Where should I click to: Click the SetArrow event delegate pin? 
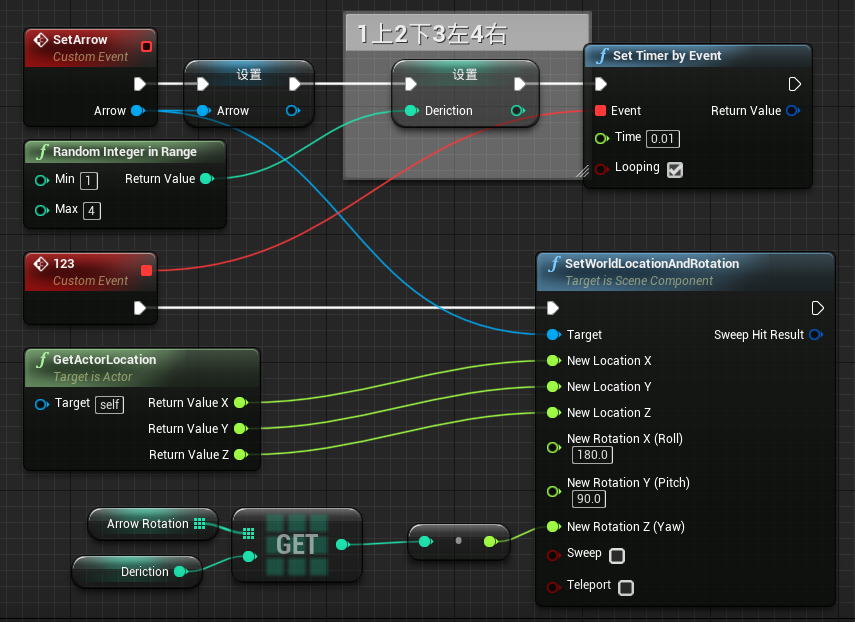coord(147,46)
